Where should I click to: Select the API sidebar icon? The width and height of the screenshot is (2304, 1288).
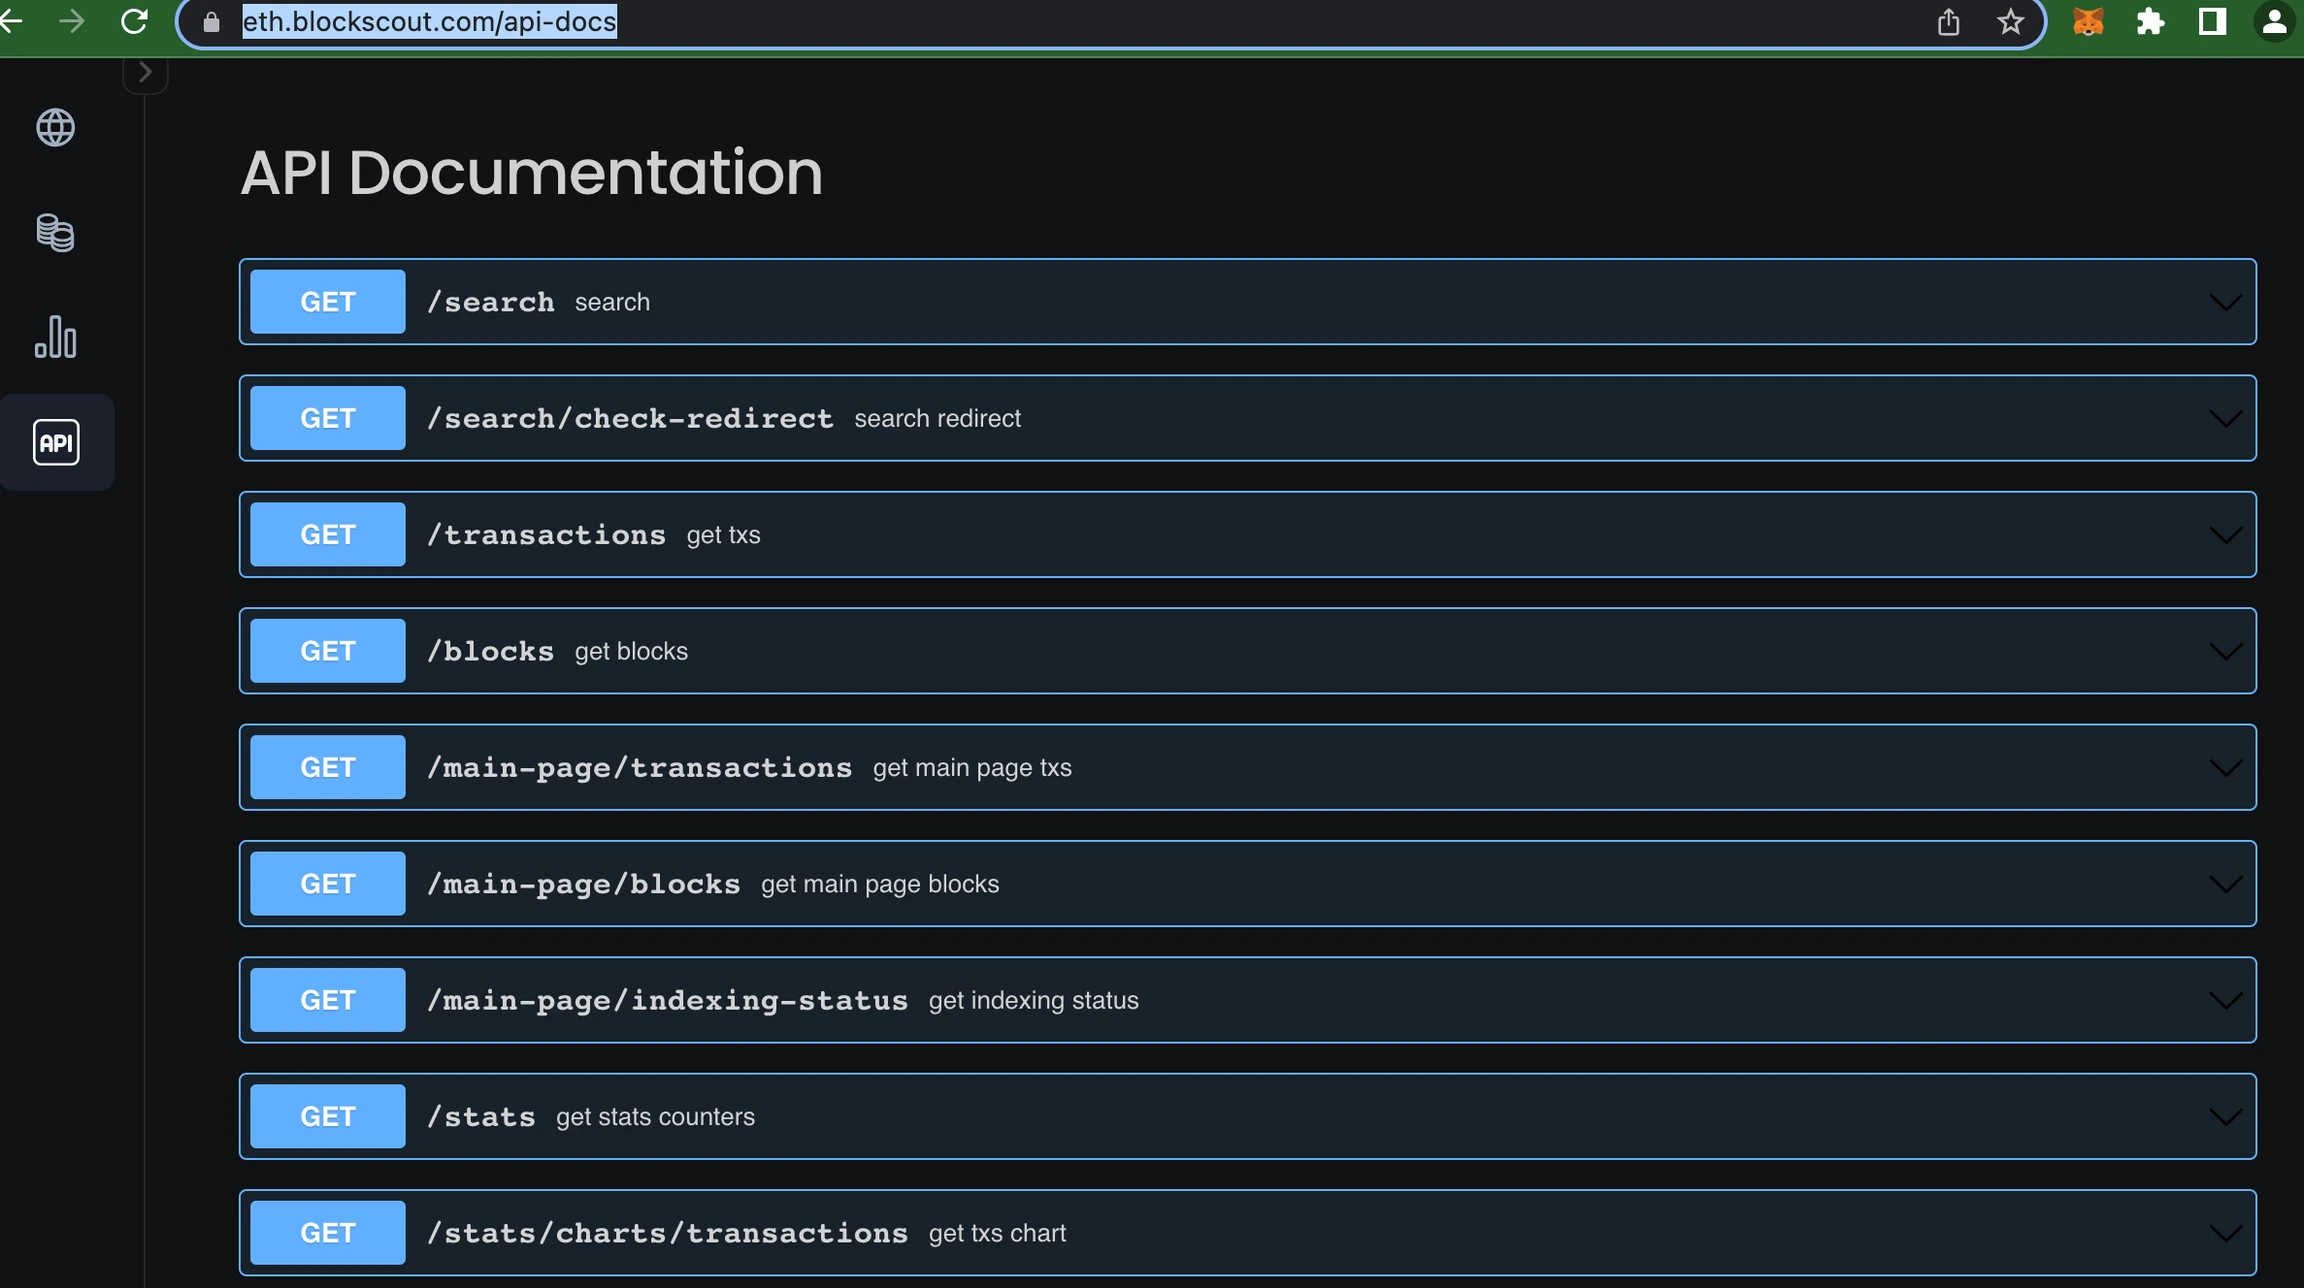tap(56, 442)
